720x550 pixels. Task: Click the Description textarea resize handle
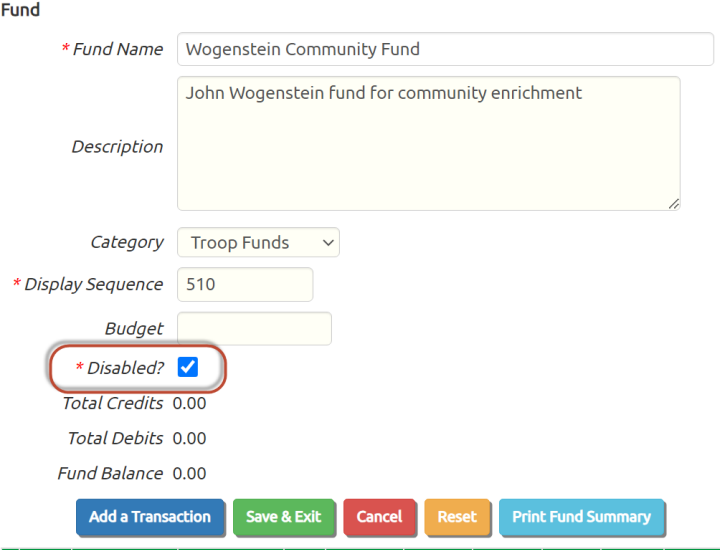674,204
